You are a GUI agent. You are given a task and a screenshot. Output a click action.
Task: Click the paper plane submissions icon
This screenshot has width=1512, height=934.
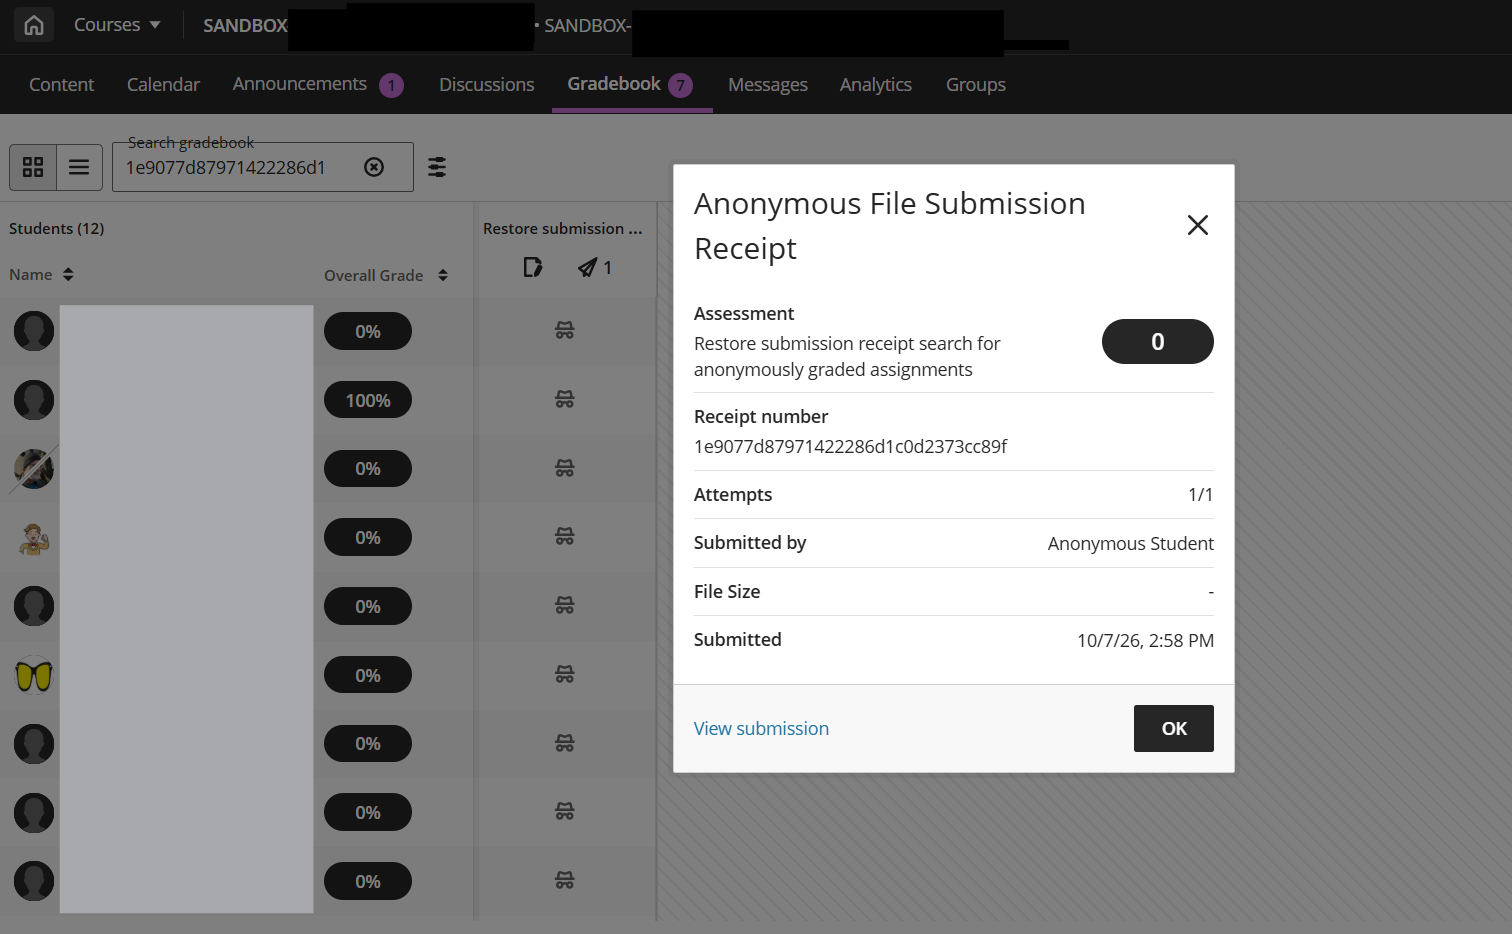pyautogui.click(x=588, y=267)
